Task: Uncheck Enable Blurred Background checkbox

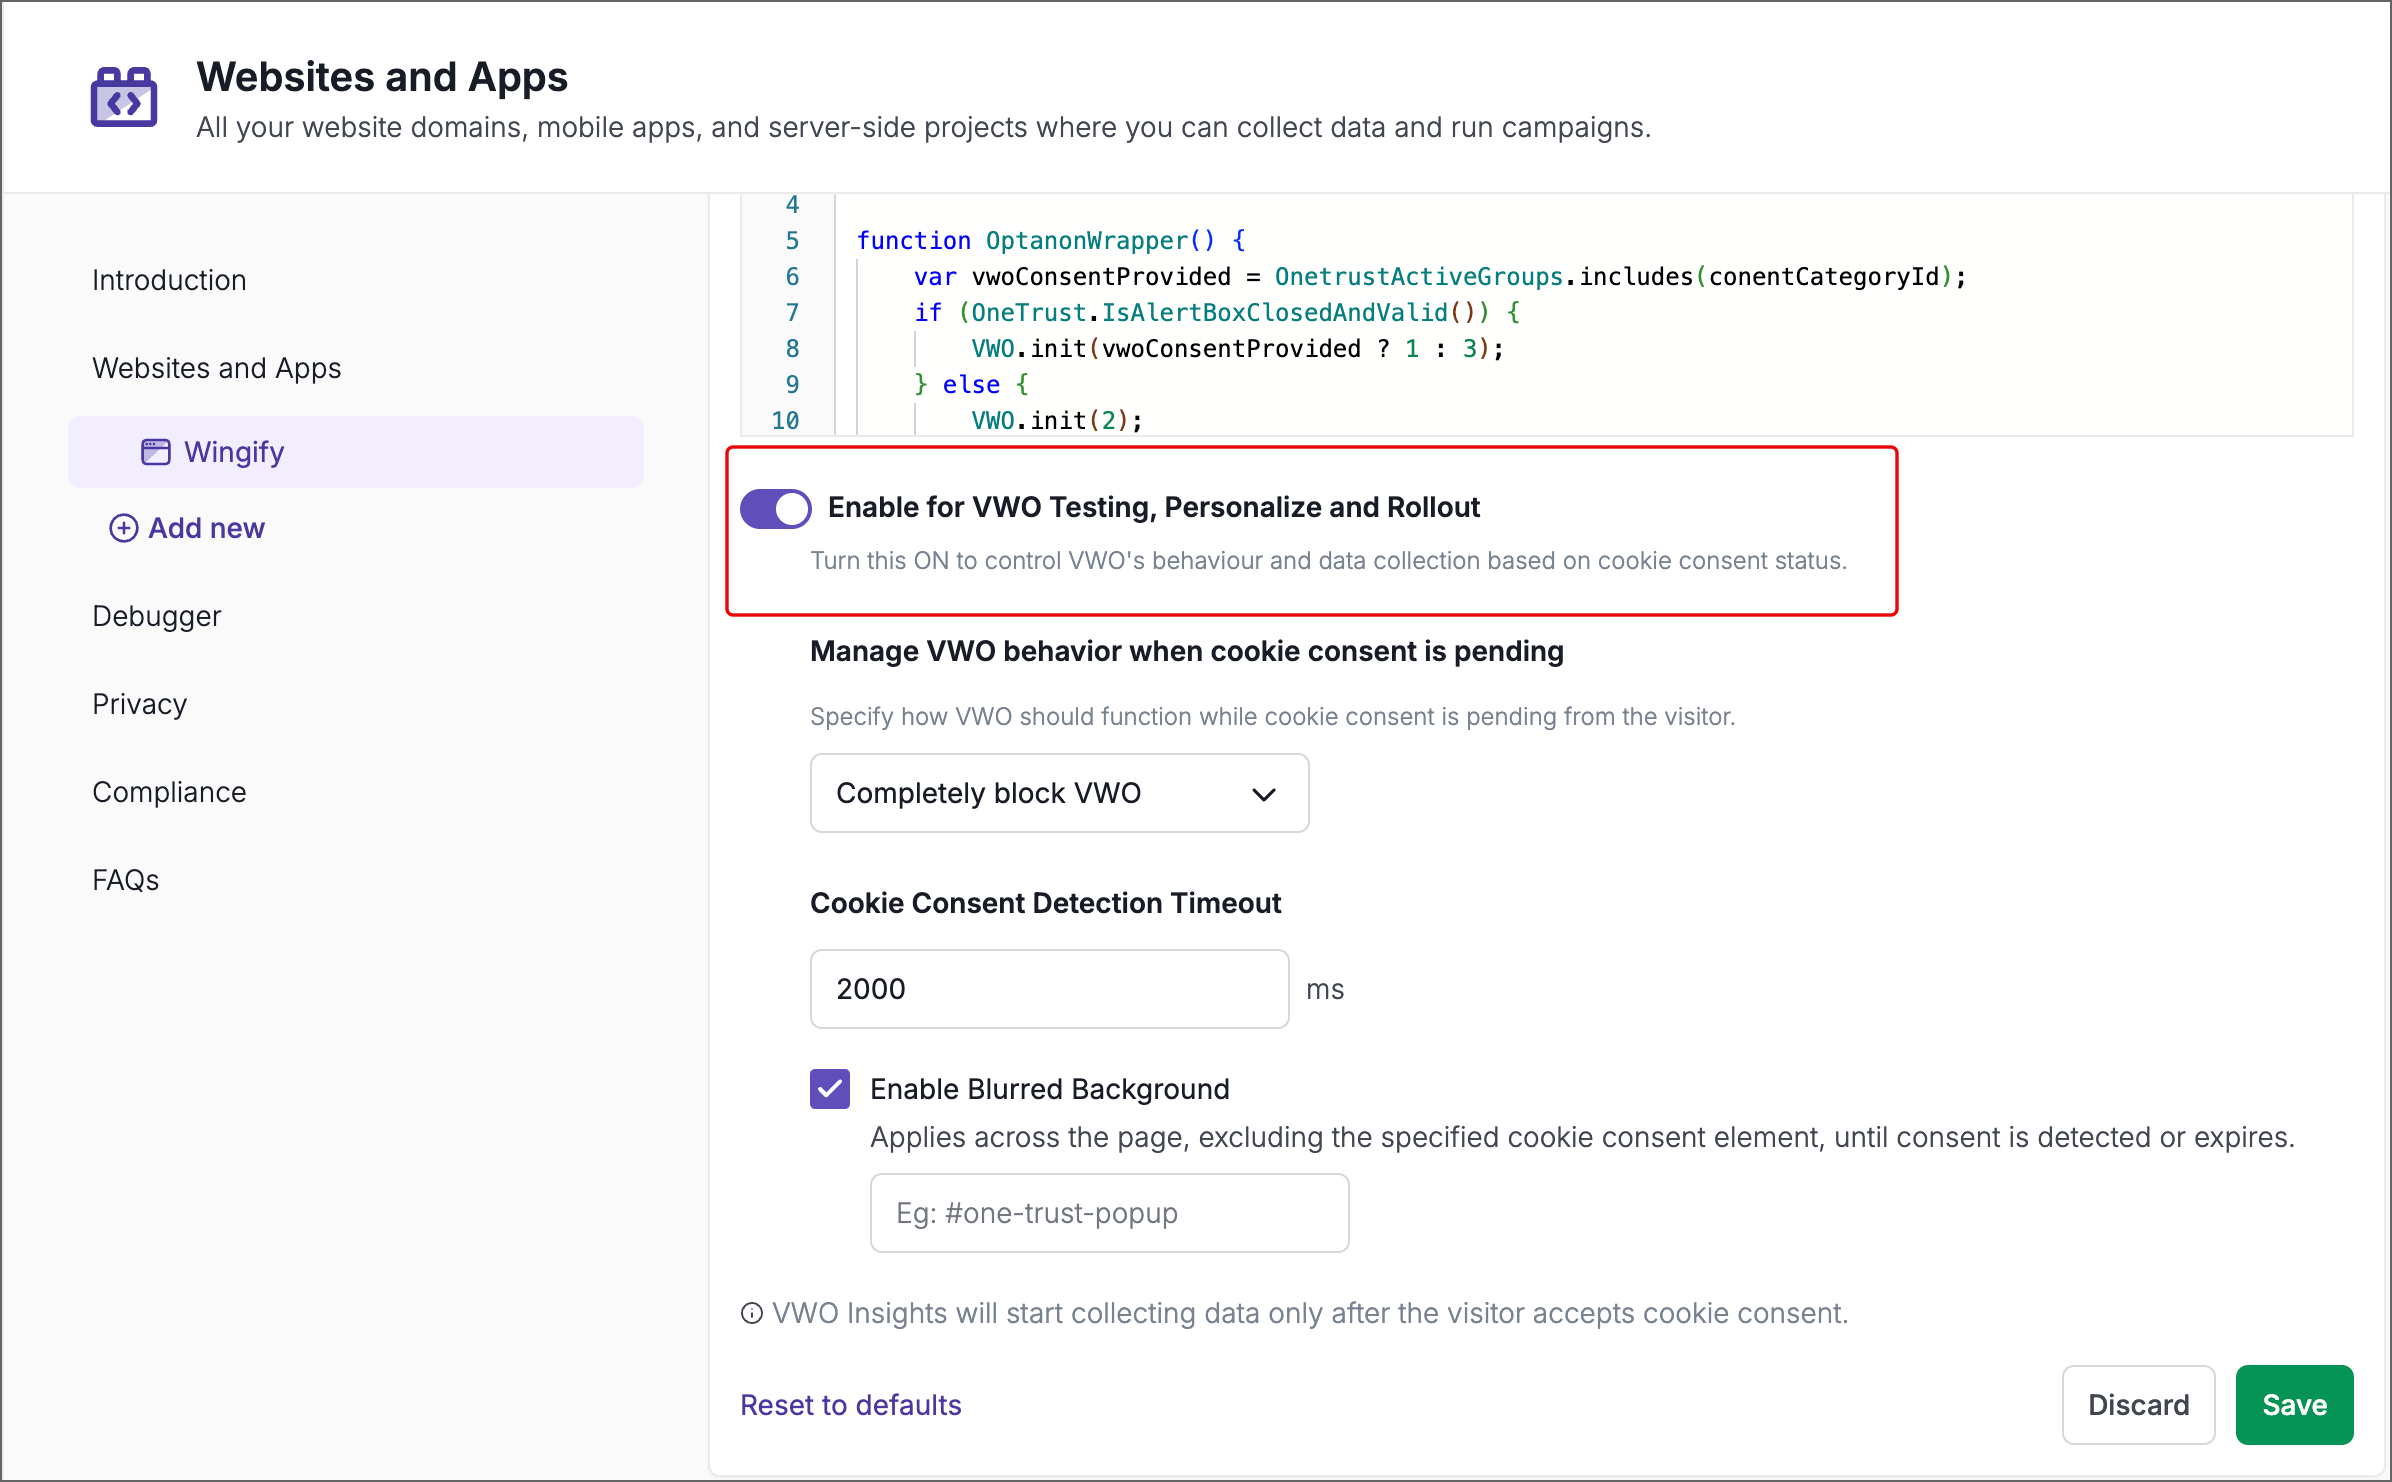Action: [x=830, y=1089]
